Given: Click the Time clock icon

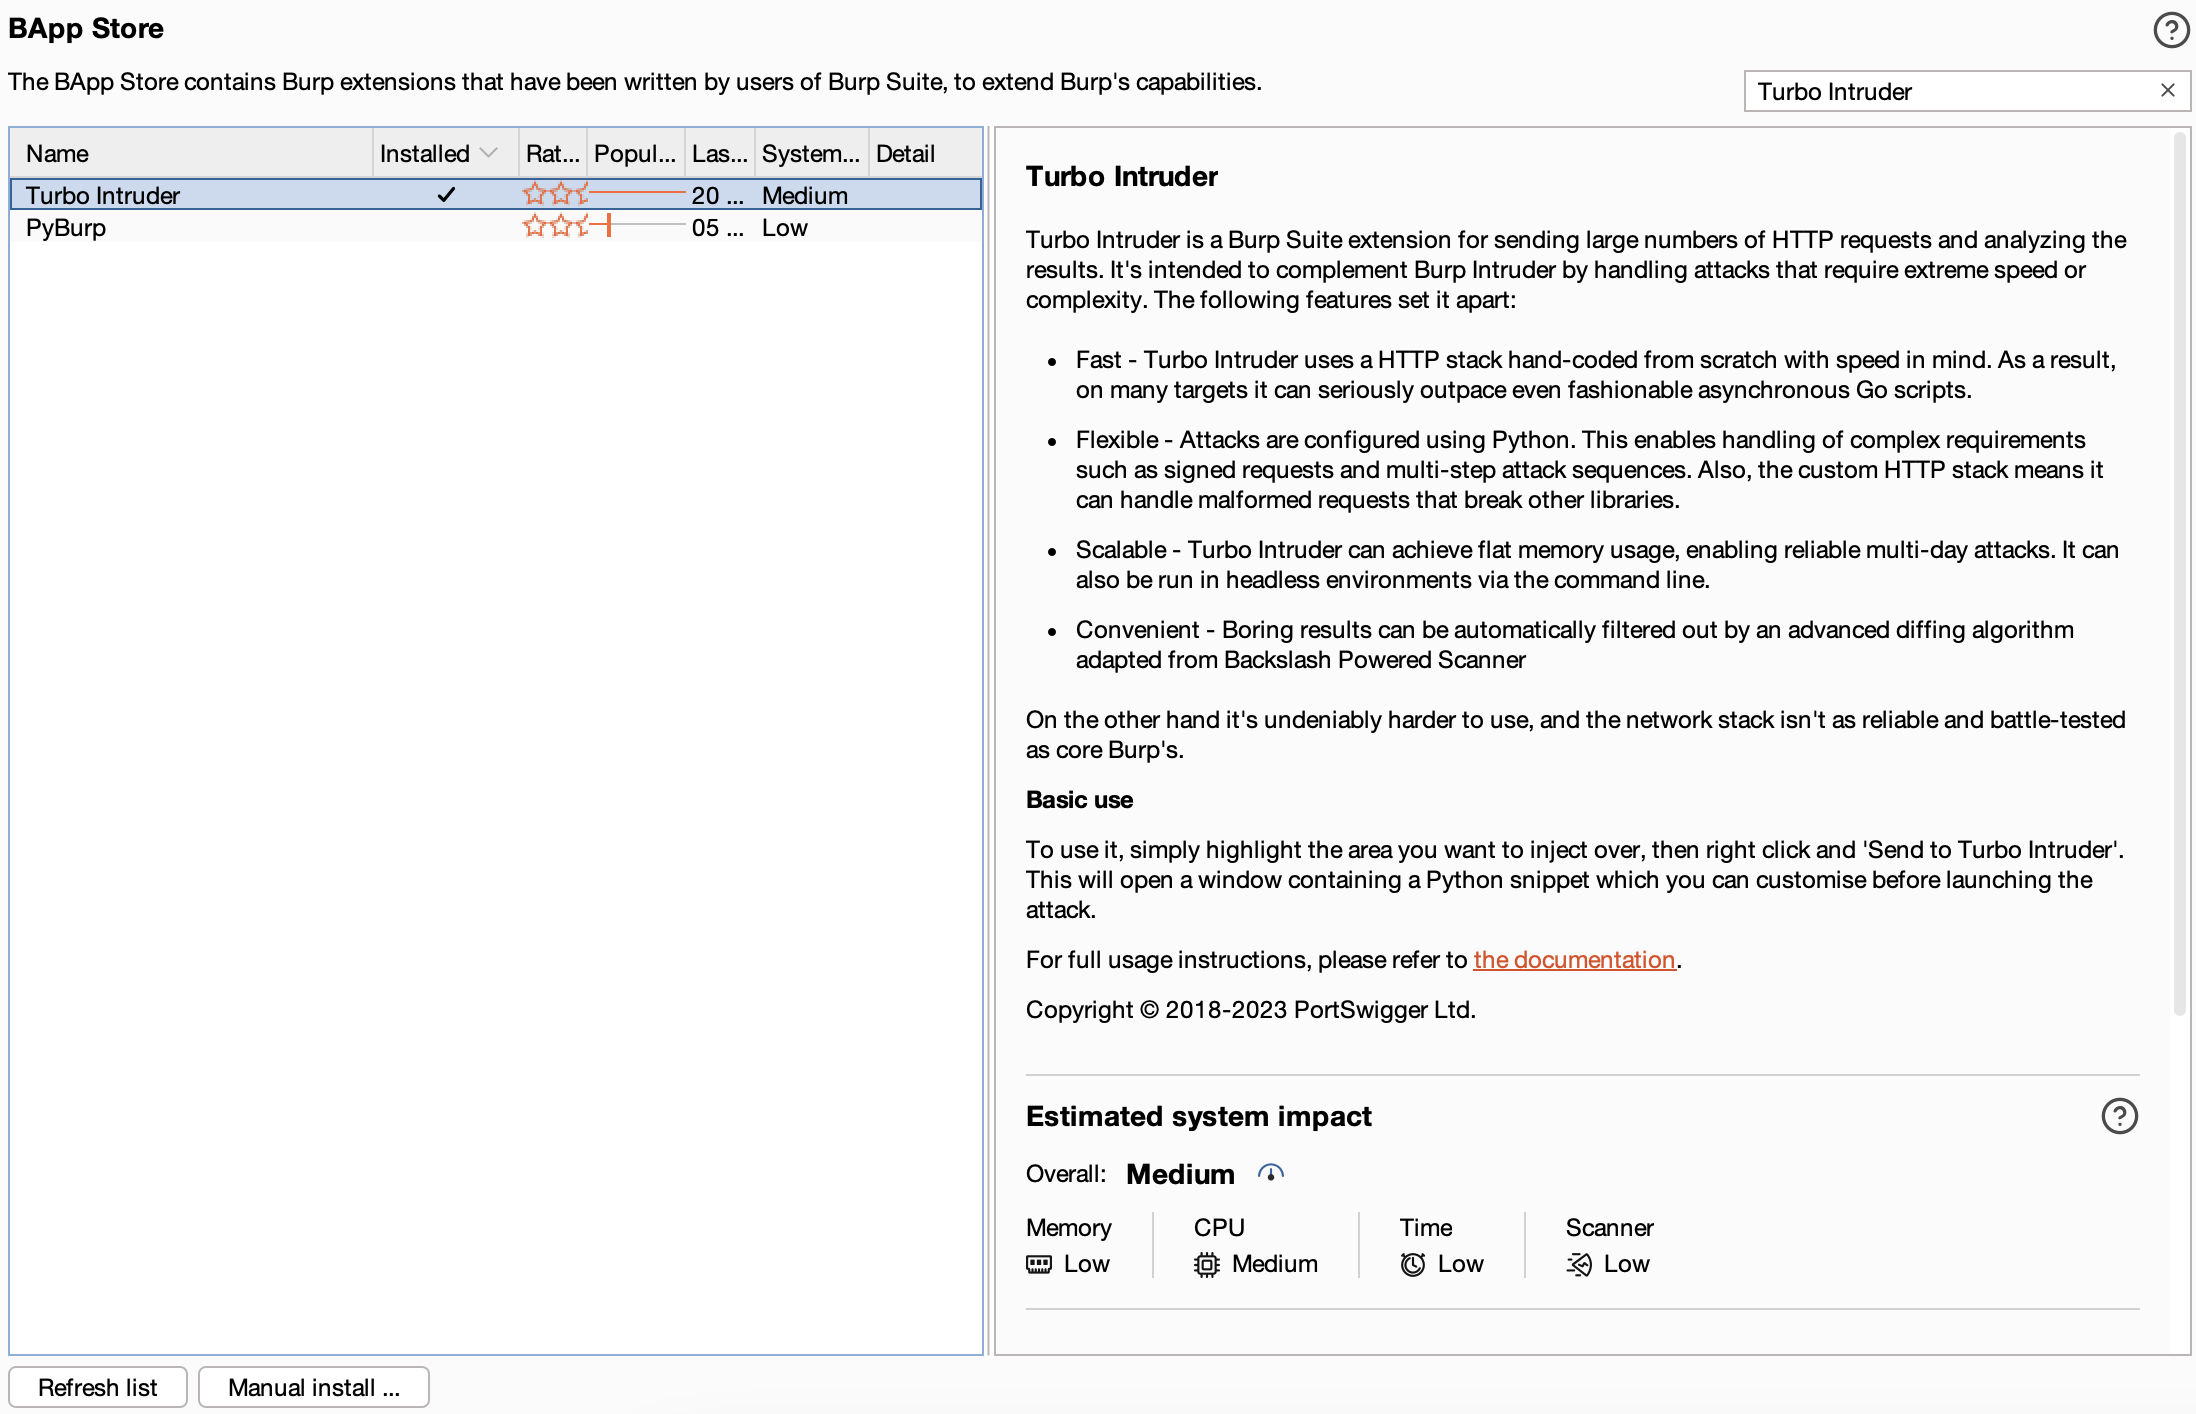Looking at the screenshot, I should point(1412,1265).
